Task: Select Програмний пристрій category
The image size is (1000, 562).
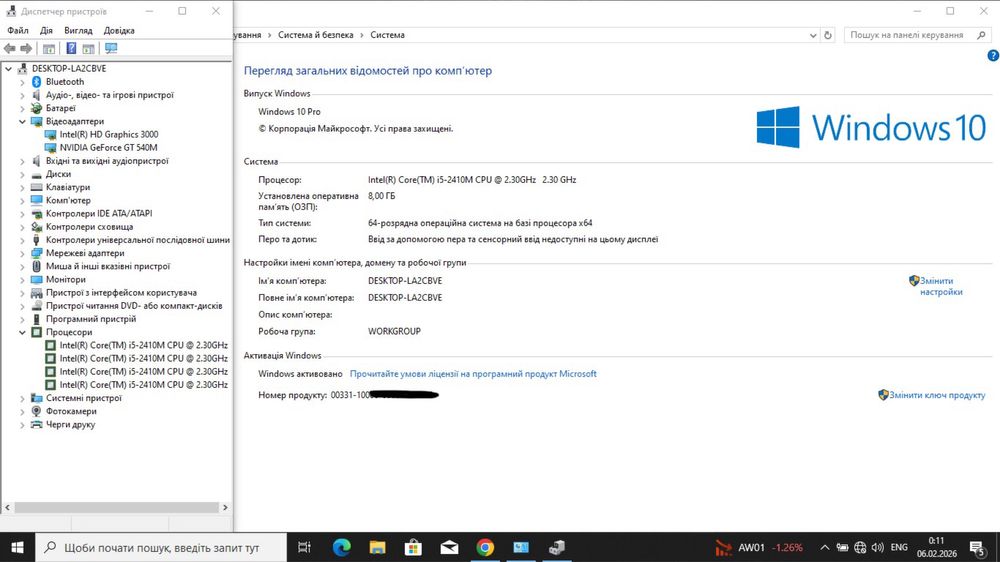Action: point(91,318)
